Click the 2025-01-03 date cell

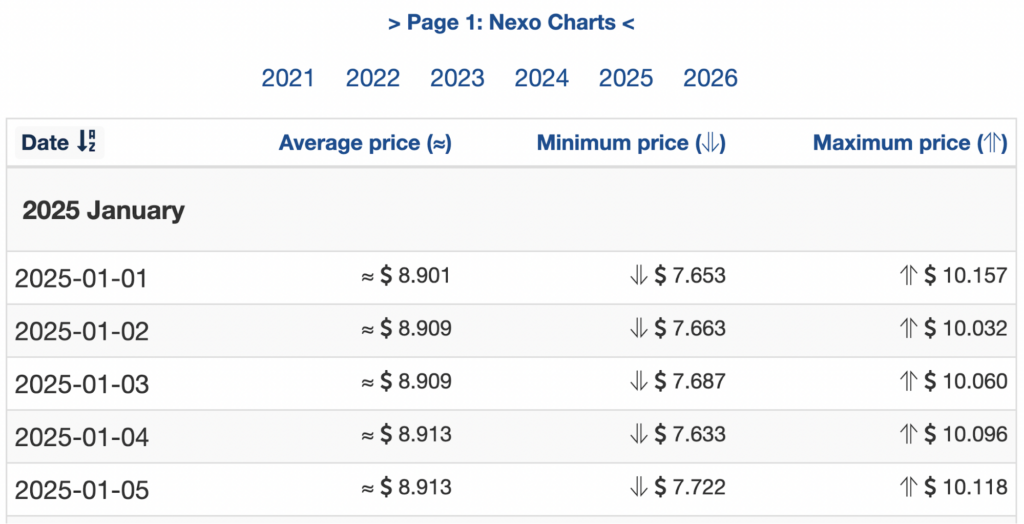pyautogui.click(x=81, y=384)
